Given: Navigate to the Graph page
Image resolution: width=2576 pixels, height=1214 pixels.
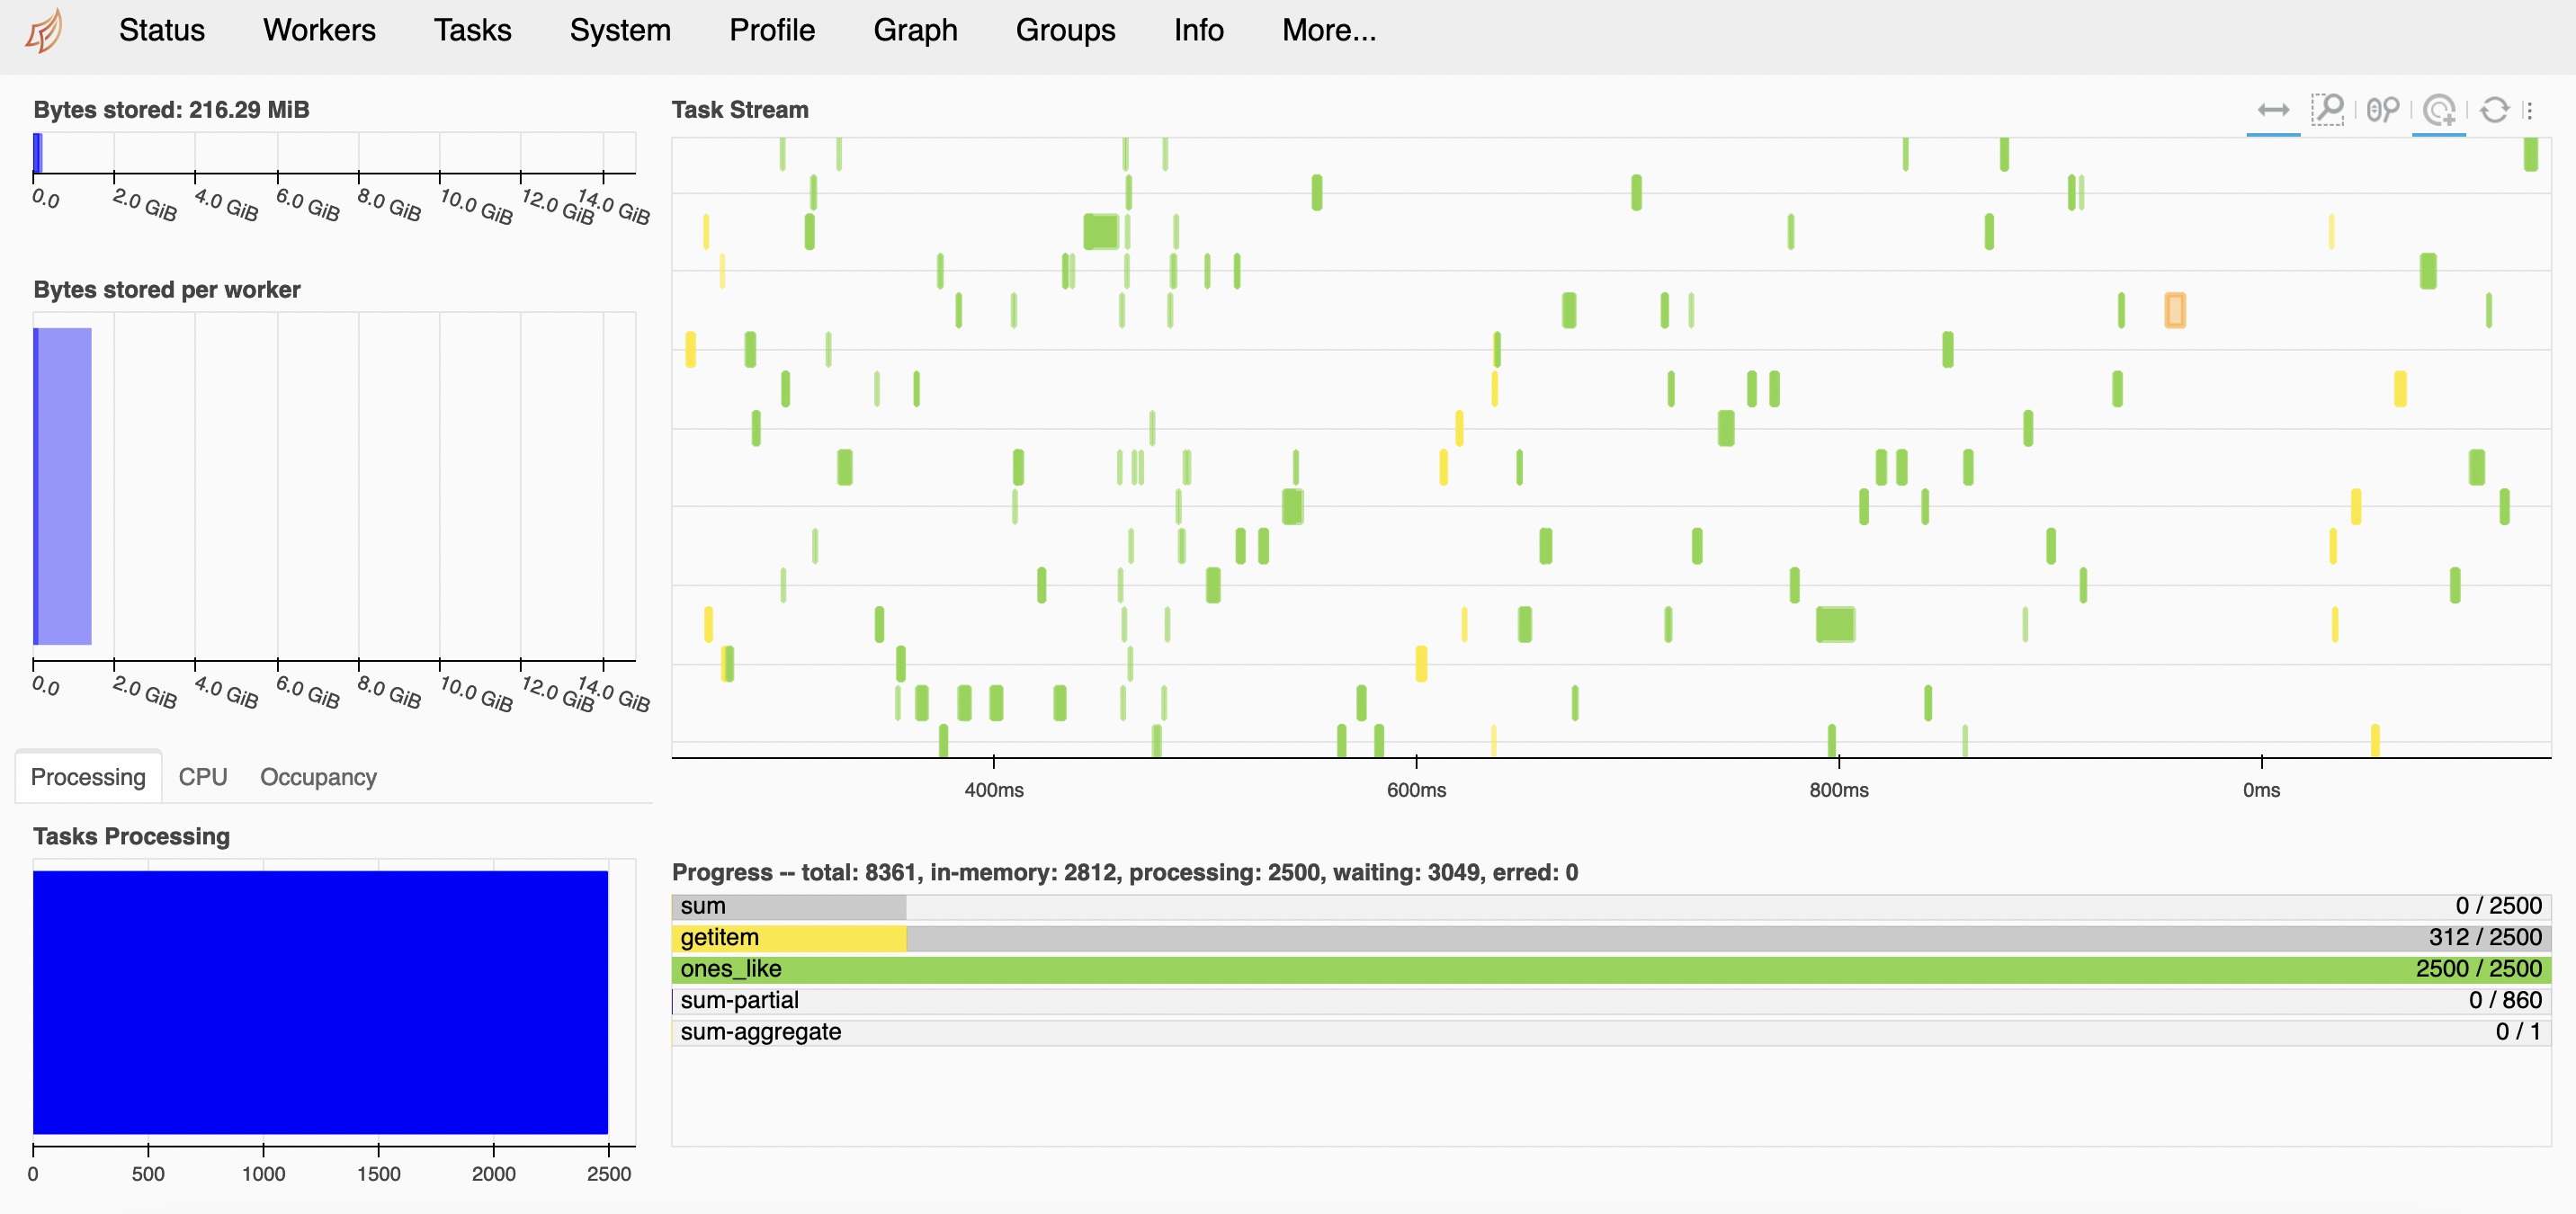Looking at the screenshot, I should click(914, 30).
